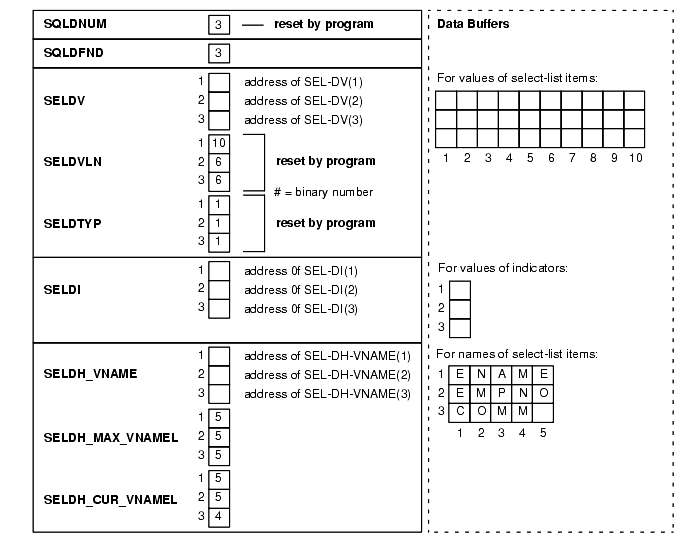Screen dimensions: 688x540
Task: Click the SQLDNUM value box containing 3
Action: point(219,24)
